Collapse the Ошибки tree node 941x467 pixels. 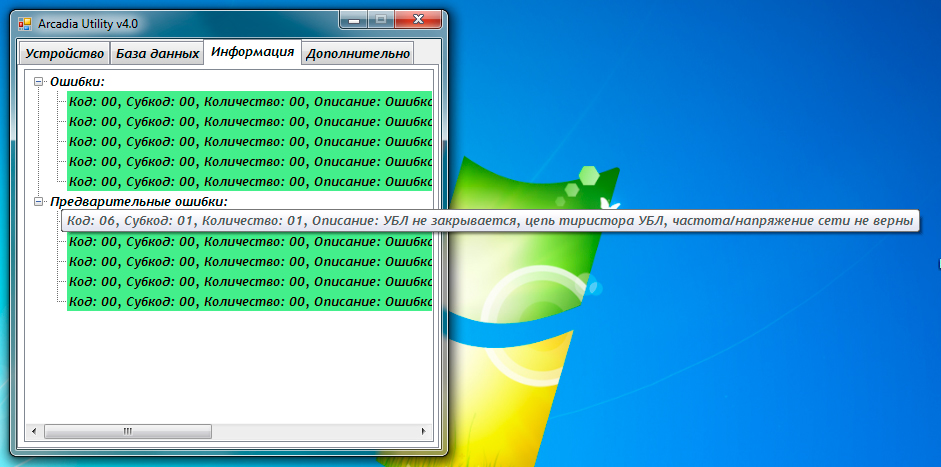(x=38, y=82)
